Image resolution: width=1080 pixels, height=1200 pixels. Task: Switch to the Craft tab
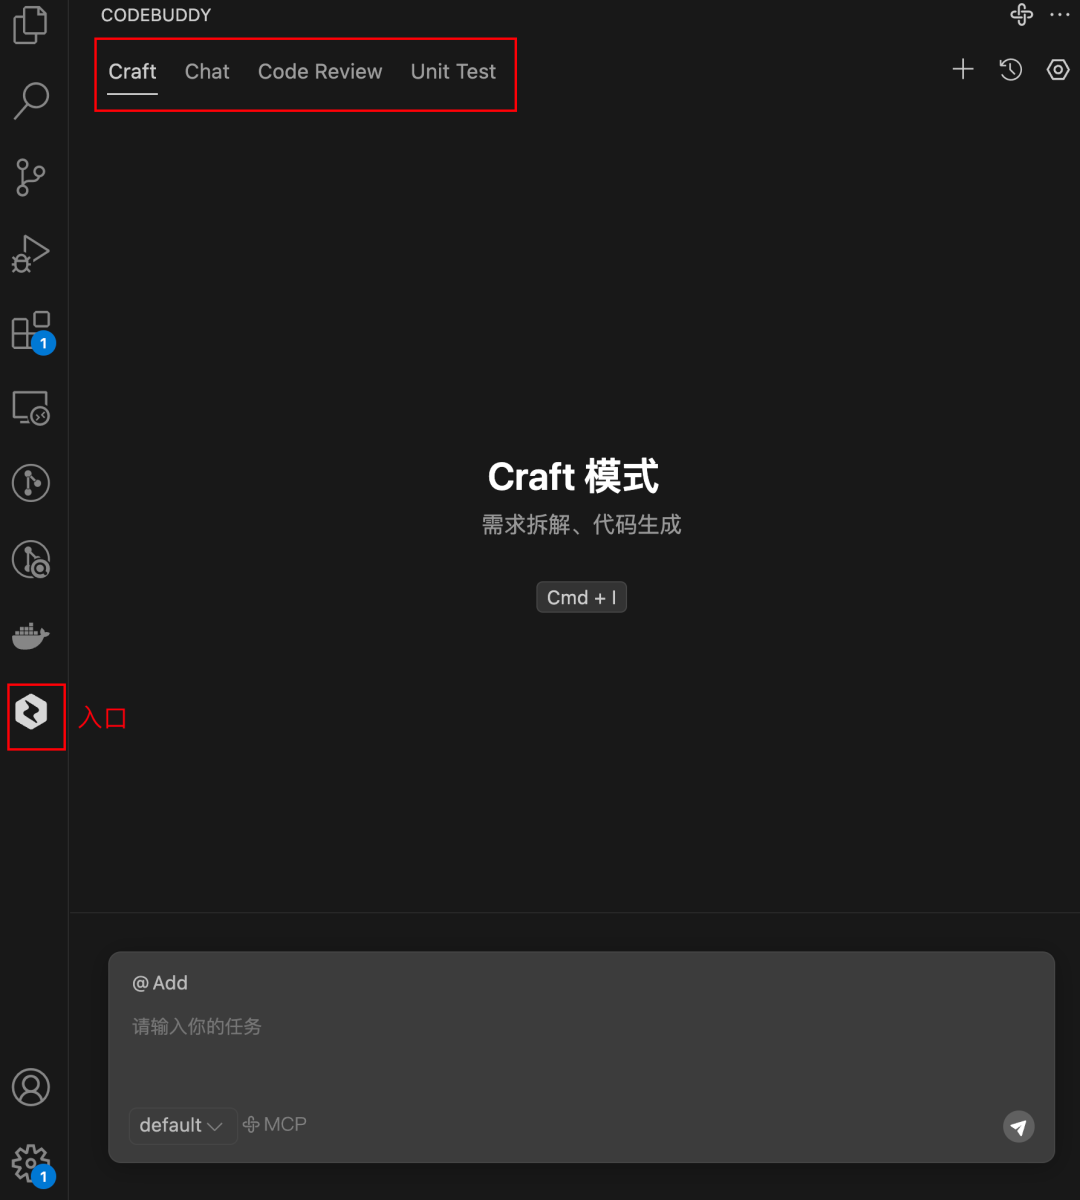(133, 72)
